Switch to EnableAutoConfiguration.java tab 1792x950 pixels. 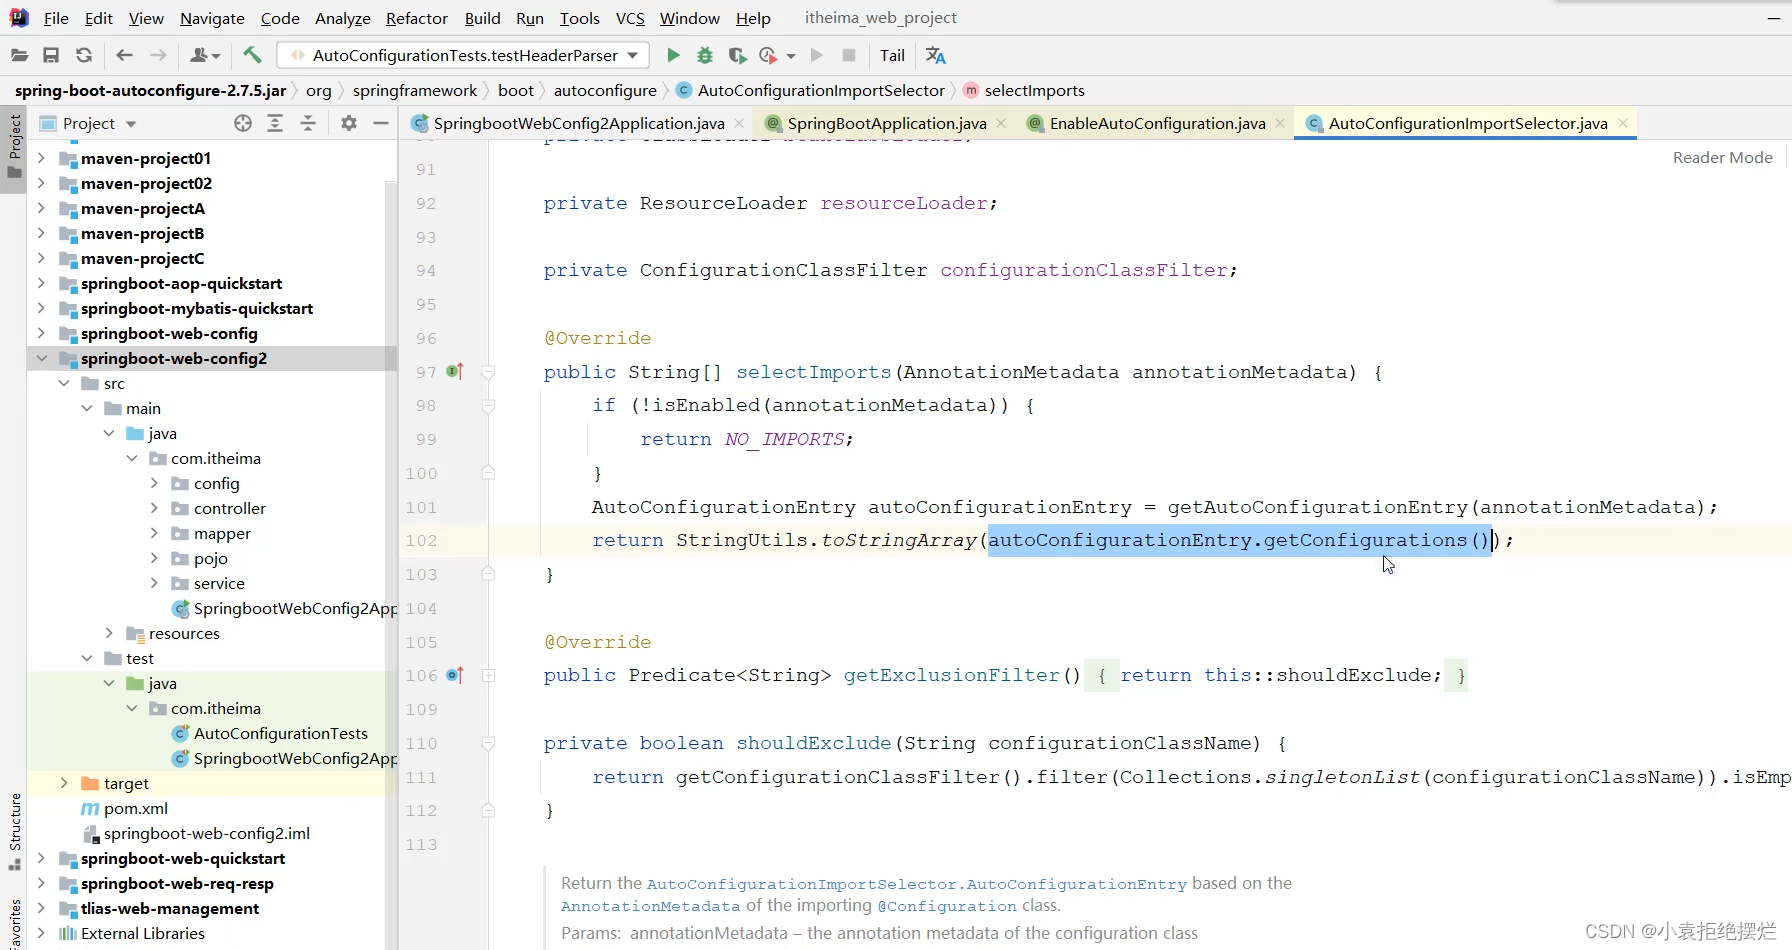1157,123
